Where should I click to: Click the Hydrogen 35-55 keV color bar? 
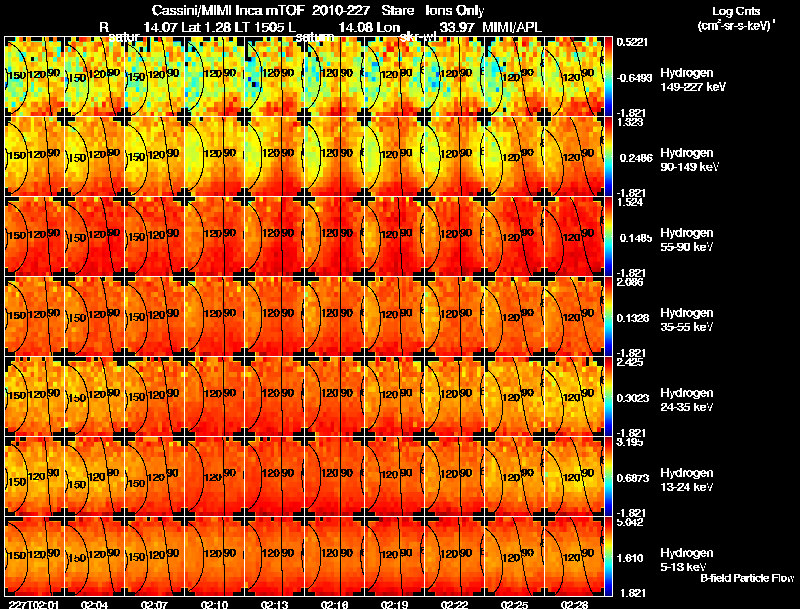point(608,317)
